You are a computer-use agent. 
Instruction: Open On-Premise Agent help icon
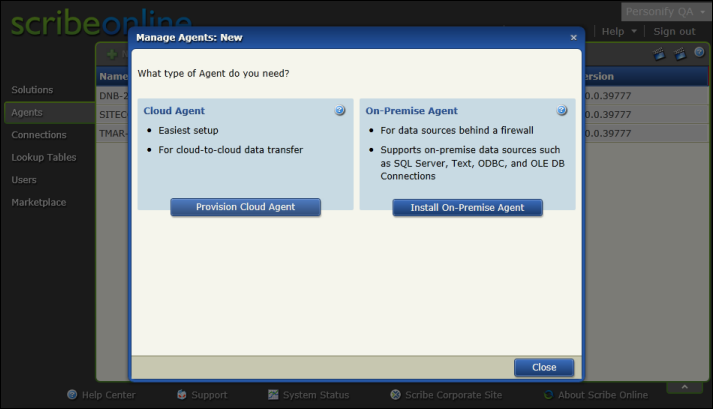pyautogui.click(x=562, y=110)
